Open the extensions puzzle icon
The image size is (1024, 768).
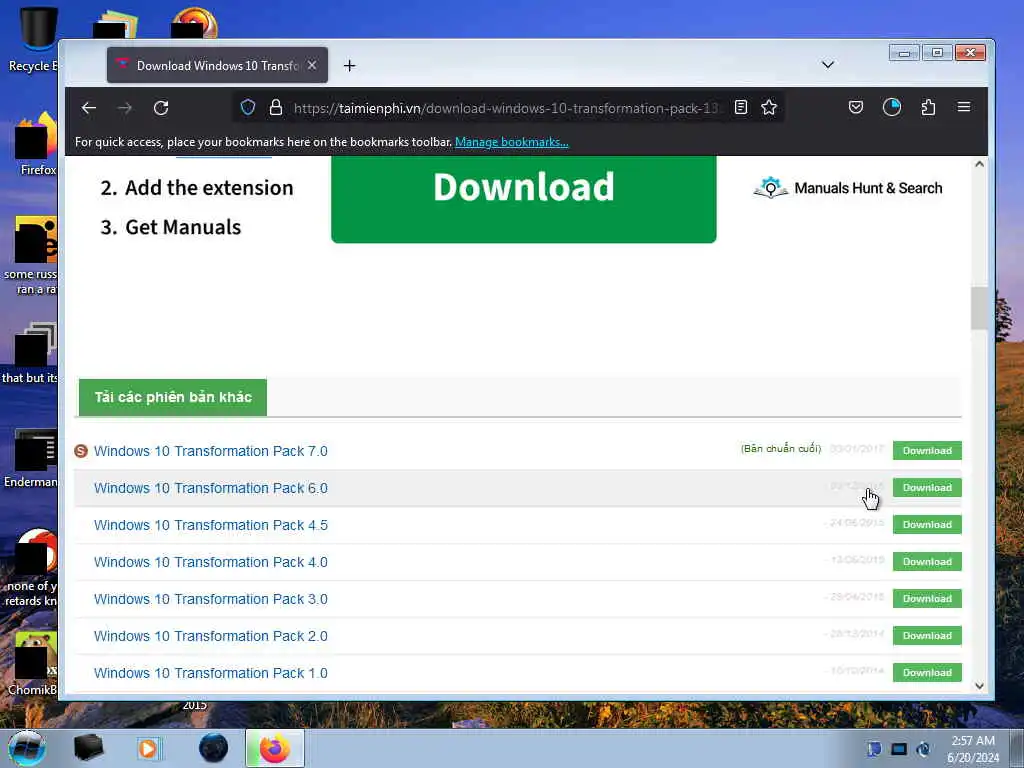click(928, 107)
